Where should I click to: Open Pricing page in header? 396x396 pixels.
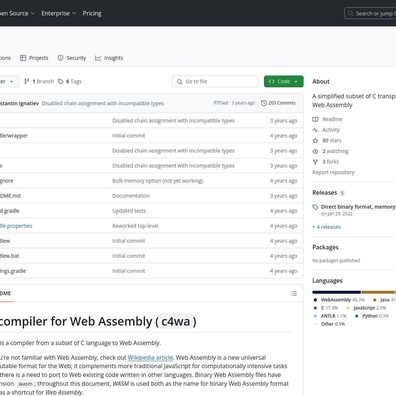pyautogui.click(x=92, y=13)
